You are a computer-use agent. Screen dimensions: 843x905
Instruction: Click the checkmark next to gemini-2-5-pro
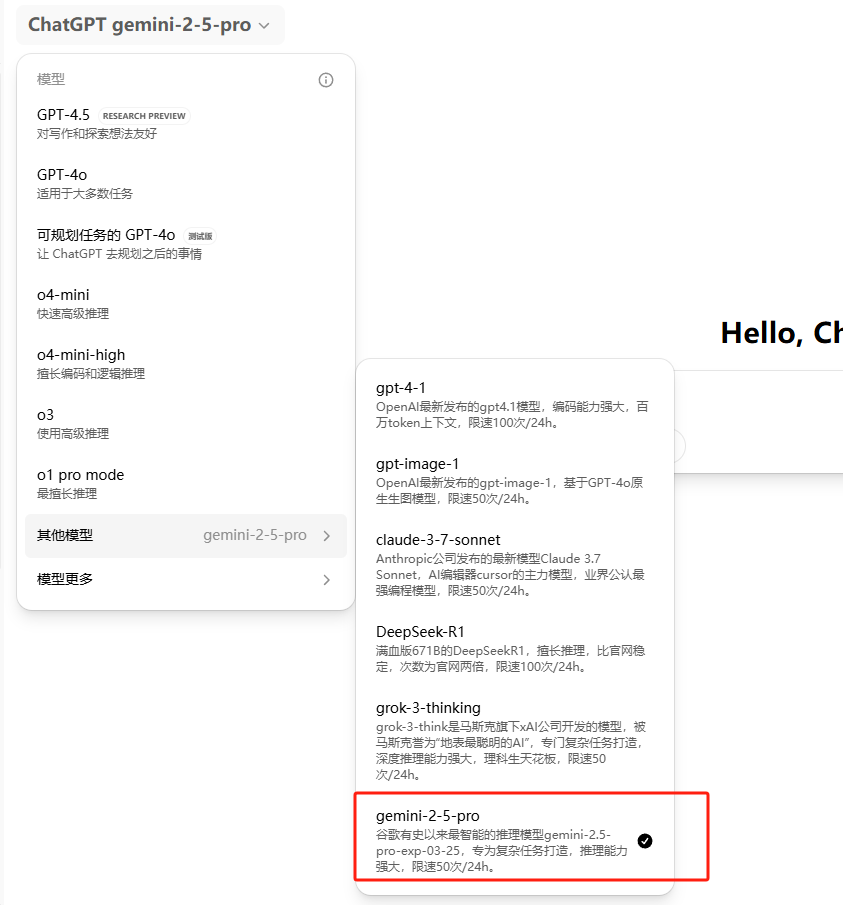pyautogui.click(x=645, y=841)
